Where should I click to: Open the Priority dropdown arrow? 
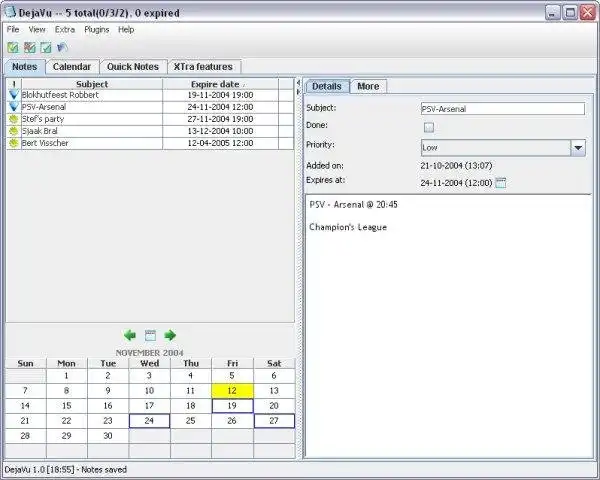pos(578,148)
